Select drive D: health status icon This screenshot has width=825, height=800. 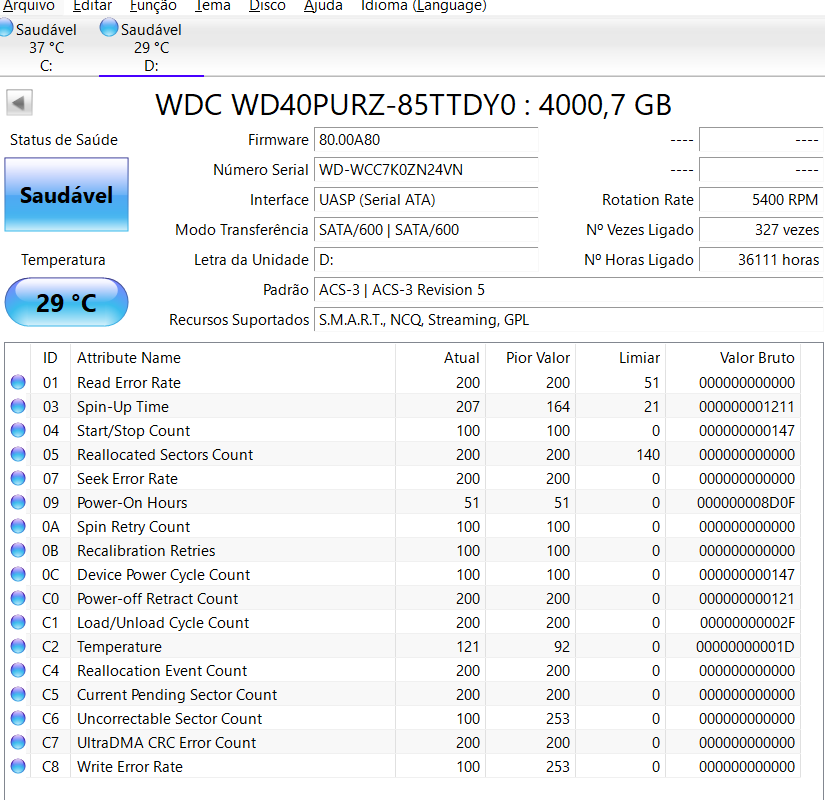tap(109, 29)
